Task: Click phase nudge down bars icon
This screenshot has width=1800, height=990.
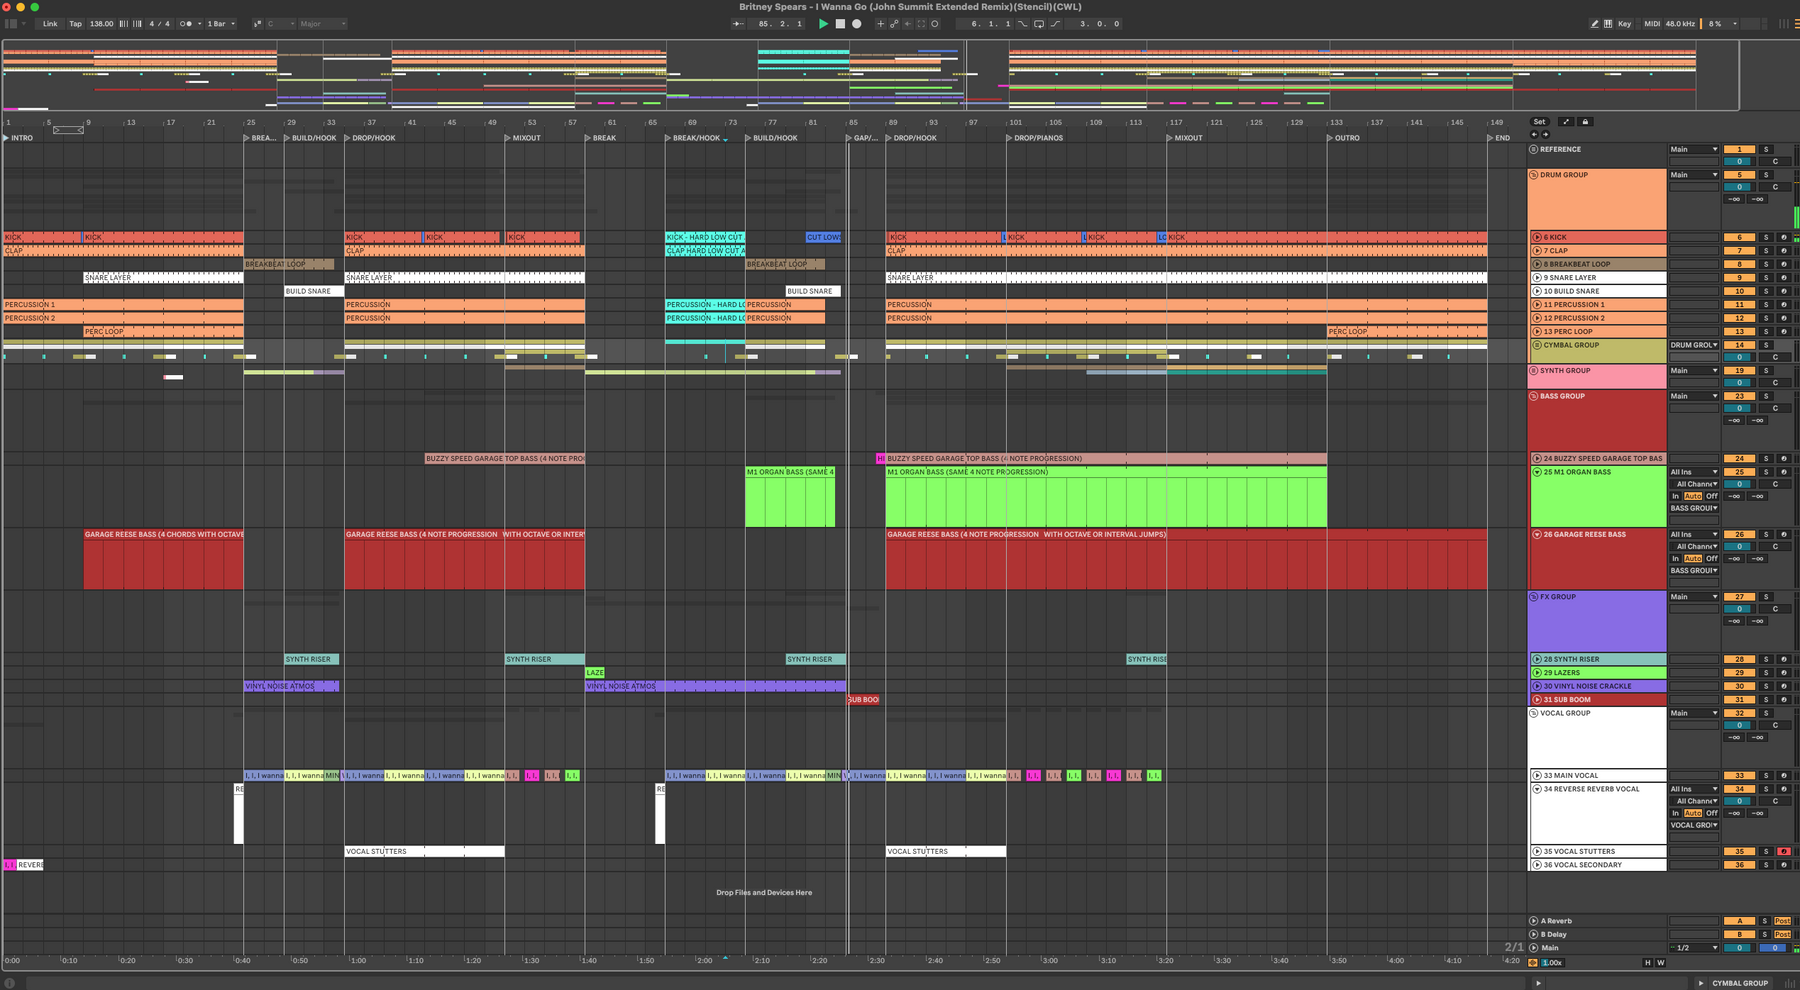Action: click(x=123, y=24)
